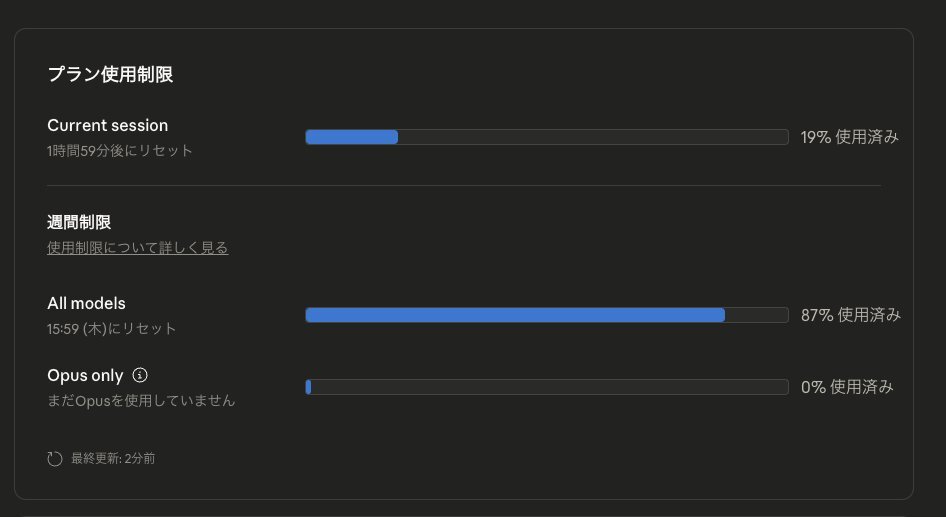Click the 19% 使用済み label

click(x=849, y=137)
